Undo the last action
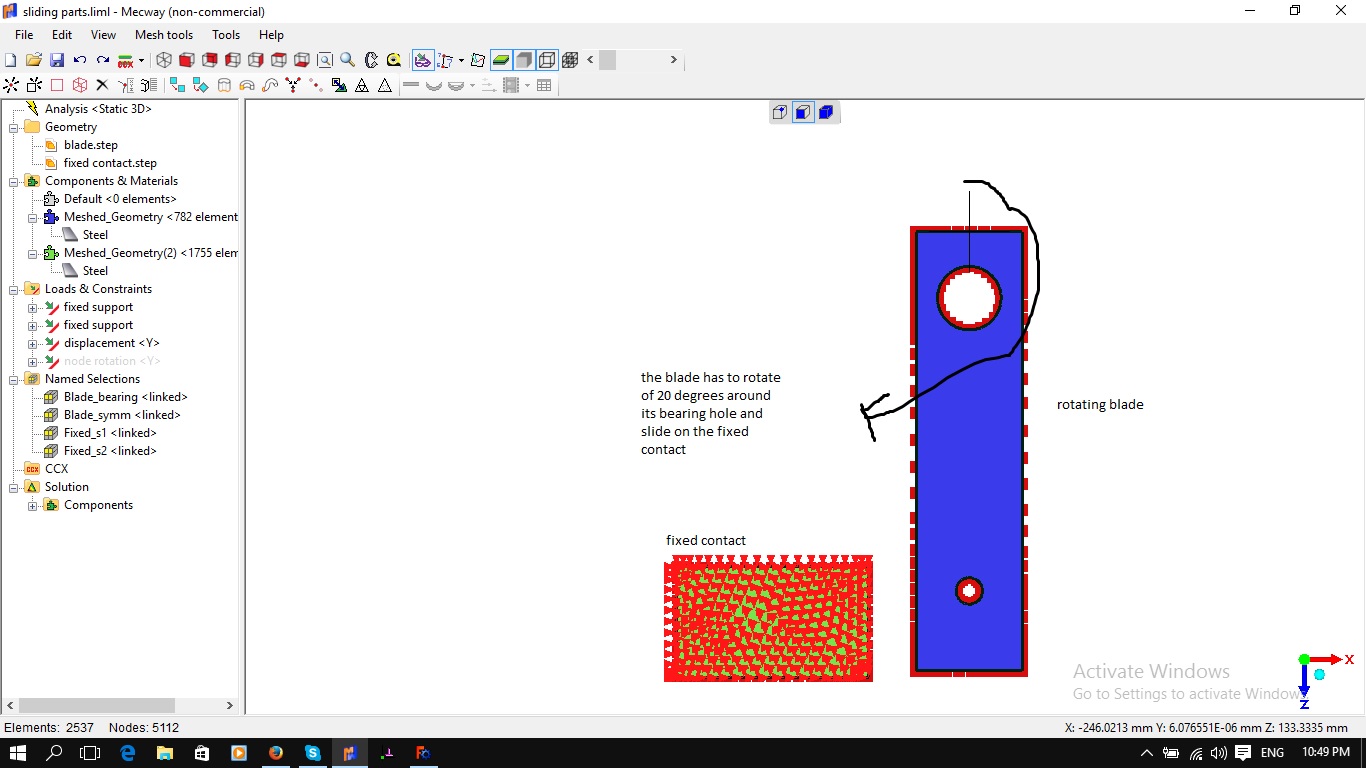The width and height of the screenshot is (1366, 768). [x=80, y=60]
